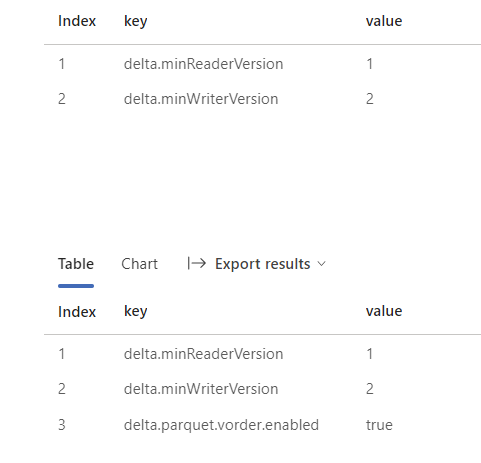The image size is (481, 463).
Task: Select index 2 in the bottom table
Action: pos(62,389)
